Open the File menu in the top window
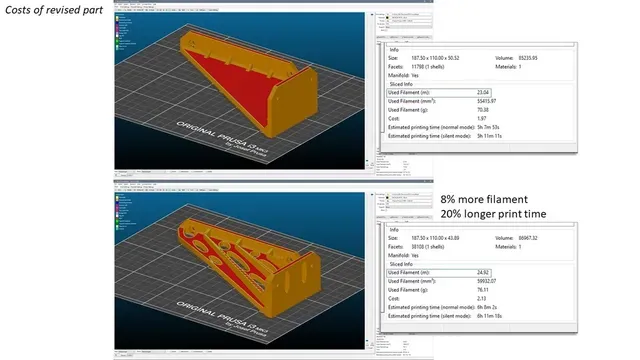Image resolution: width=640 pixels, height=360 pixels. coord(116,4)
